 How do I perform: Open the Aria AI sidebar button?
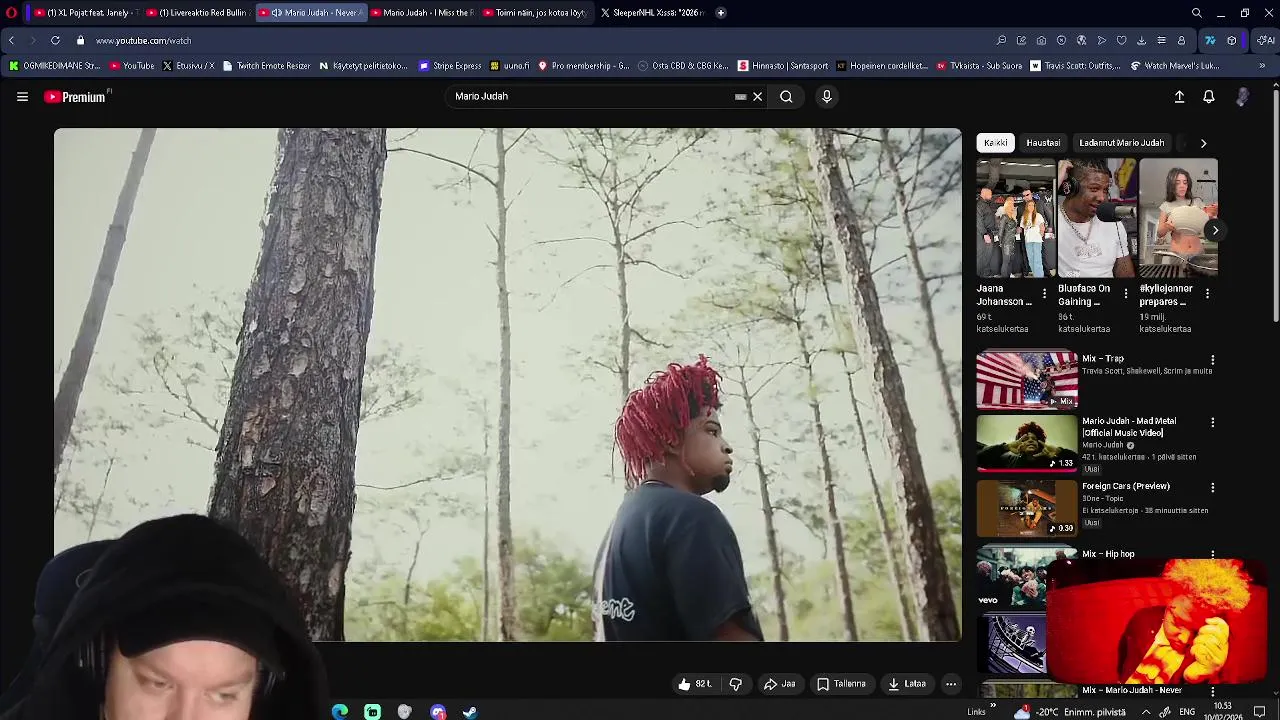click(1266, 41)
